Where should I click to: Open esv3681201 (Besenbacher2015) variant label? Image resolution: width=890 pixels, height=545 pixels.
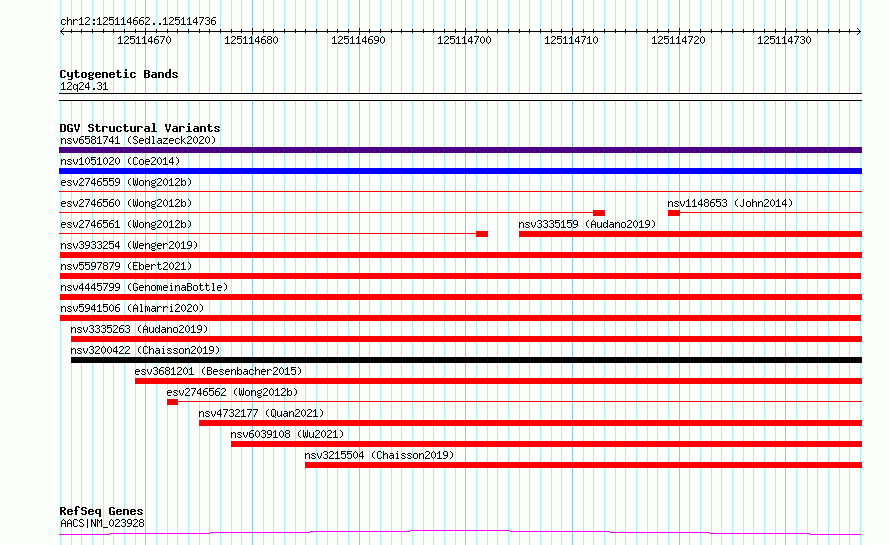[218, 371]
